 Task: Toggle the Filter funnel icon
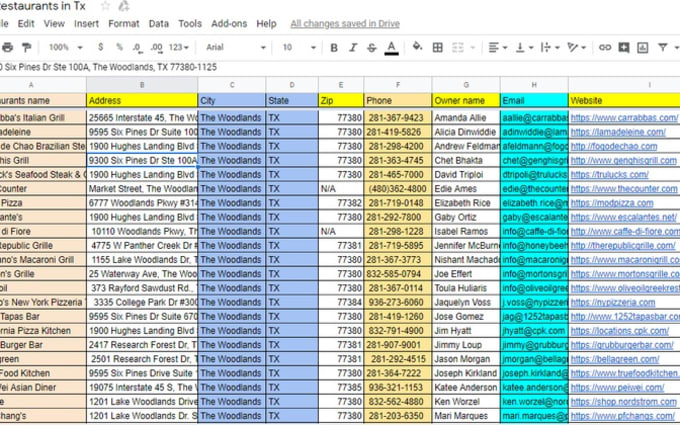[x=662, y=47]
